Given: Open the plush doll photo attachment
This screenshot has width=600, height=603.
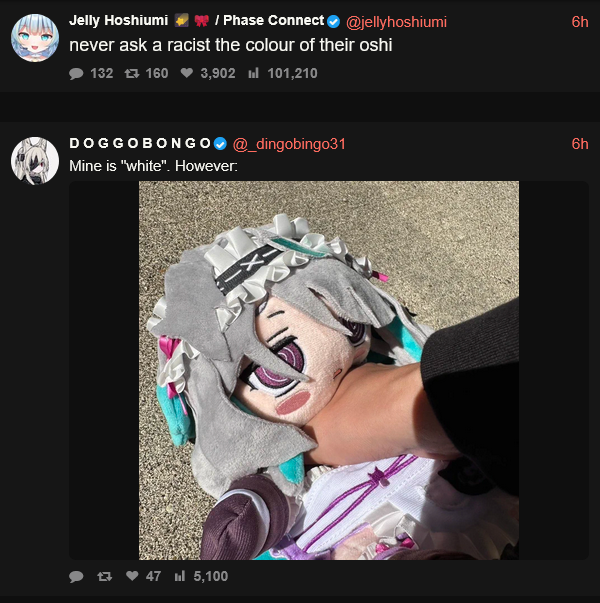Looking at the screenshot, I should [x=329, y=370].
